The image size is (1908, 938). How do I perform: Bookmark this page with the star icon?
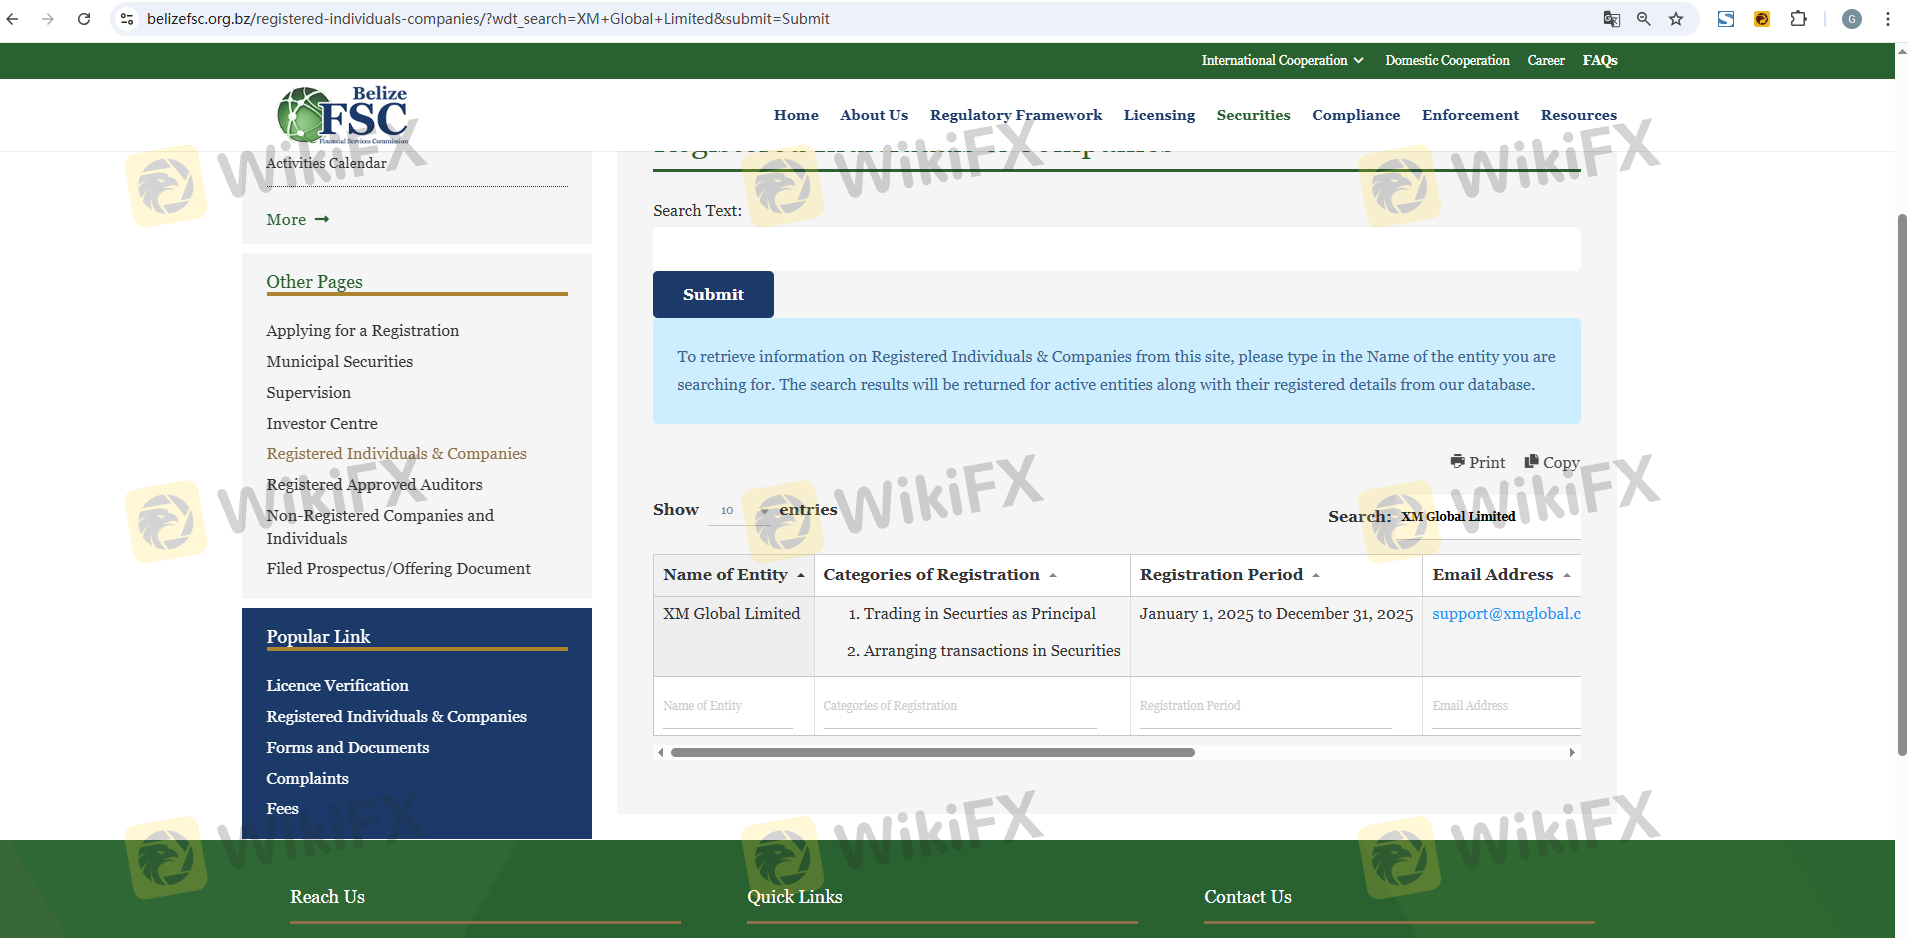coord(1676,19)
